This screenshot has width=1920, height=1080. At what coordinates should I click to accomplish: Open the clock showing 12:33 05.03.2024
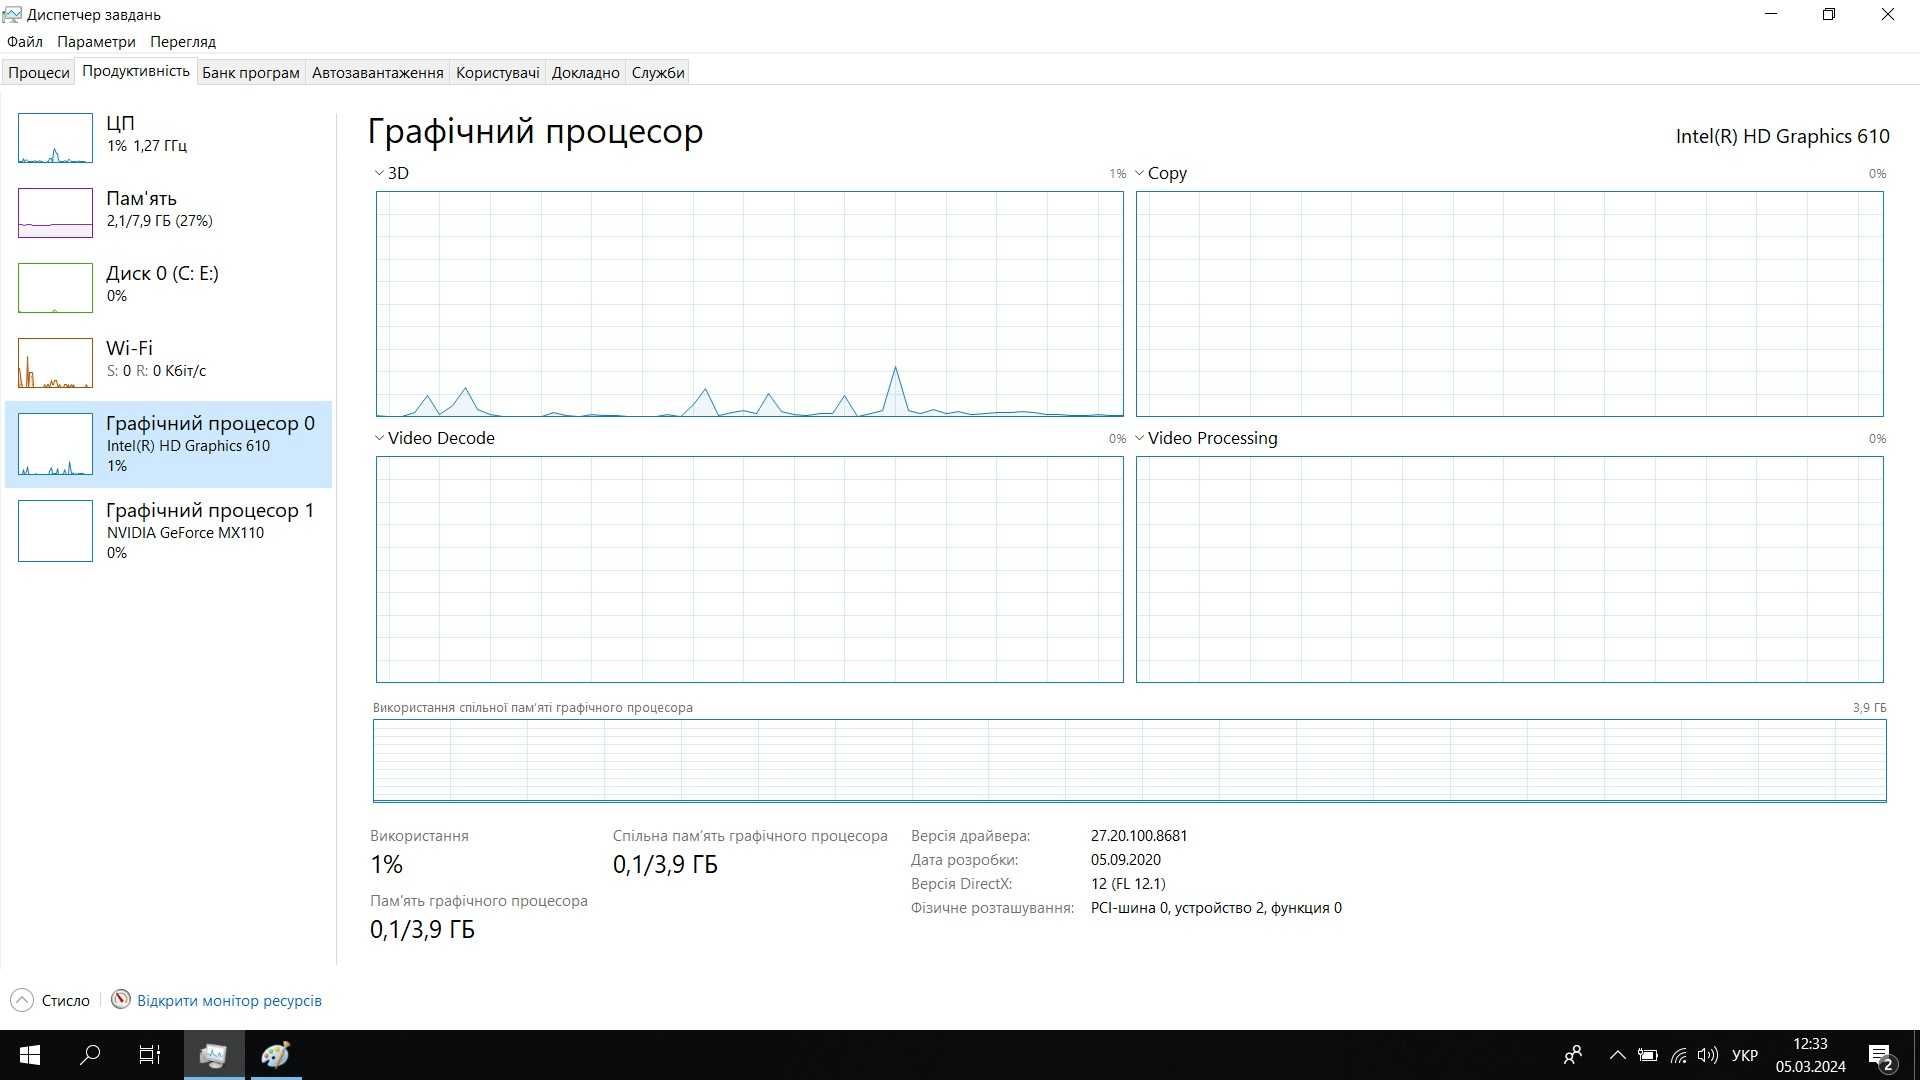tap(1810, 1055)
